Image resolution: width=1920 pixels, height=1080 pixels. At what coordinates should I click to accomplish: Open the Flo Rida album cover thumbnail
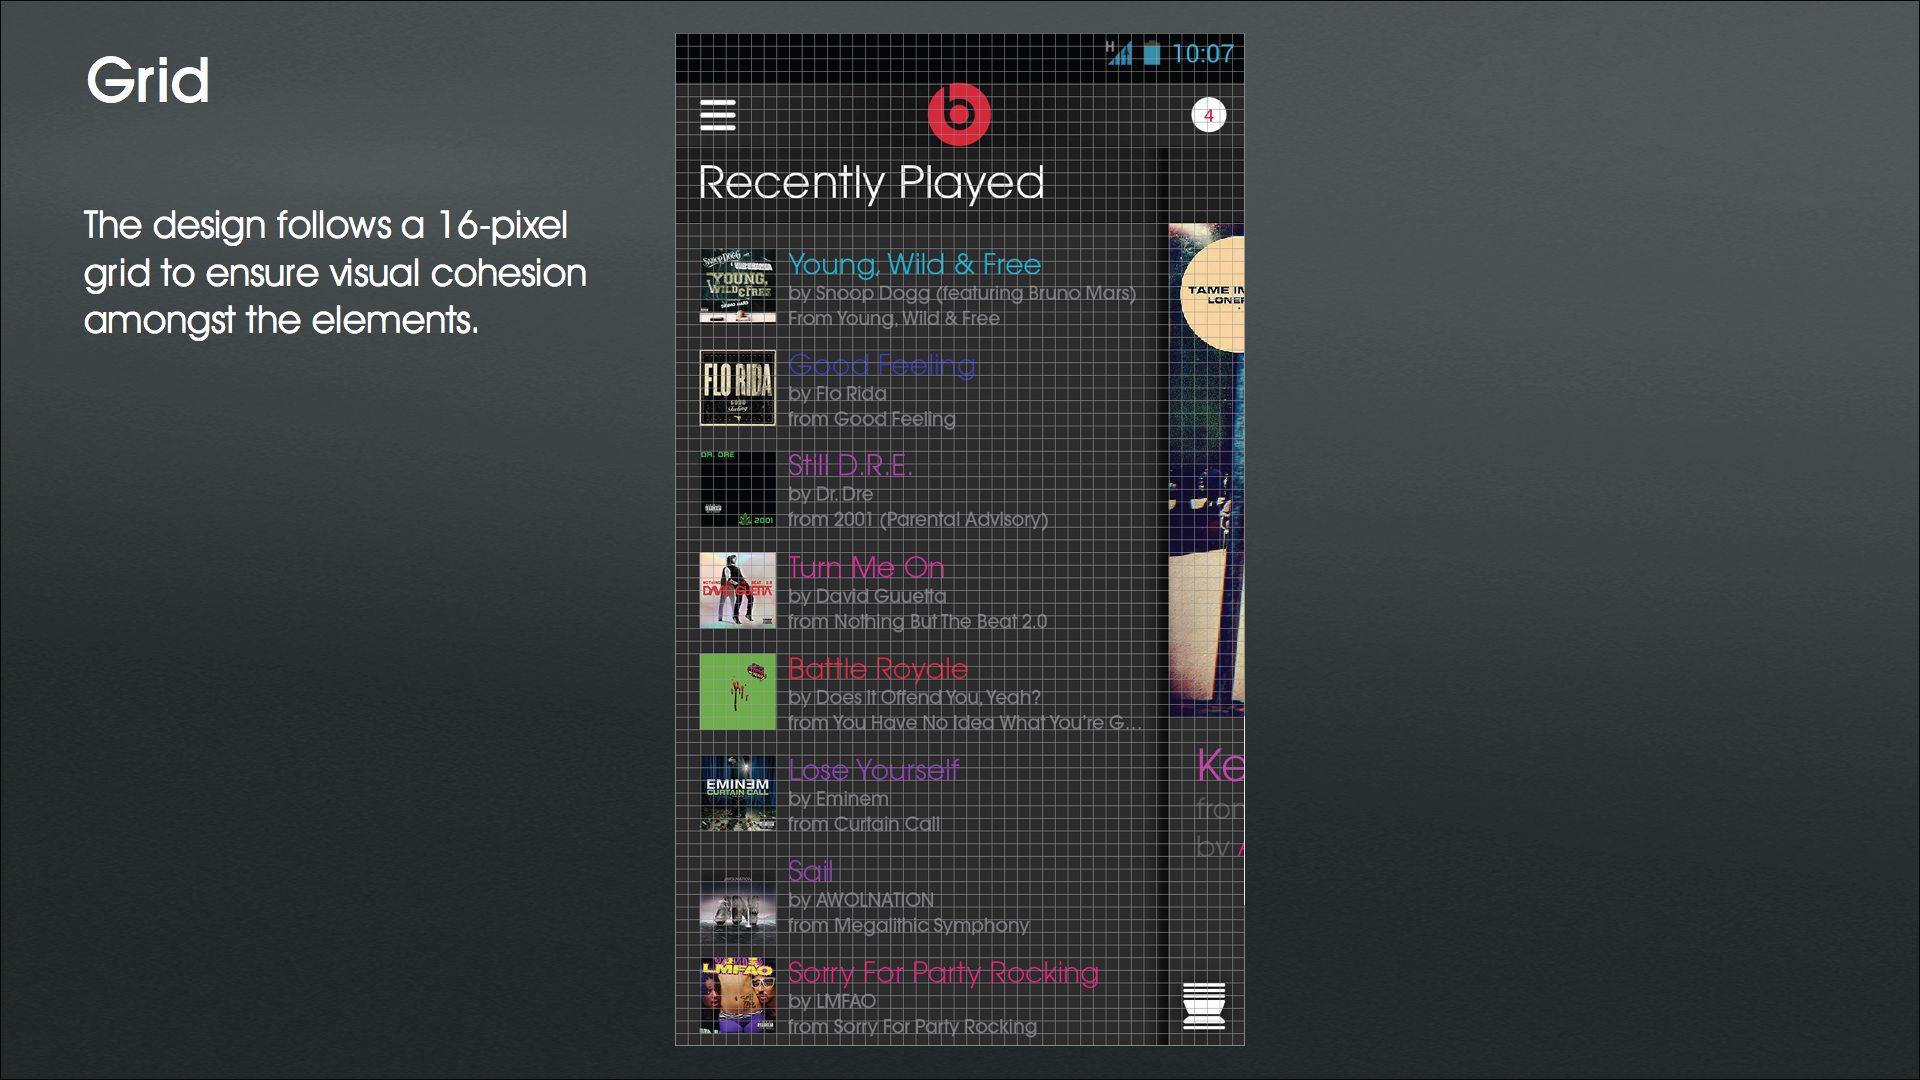738,388
